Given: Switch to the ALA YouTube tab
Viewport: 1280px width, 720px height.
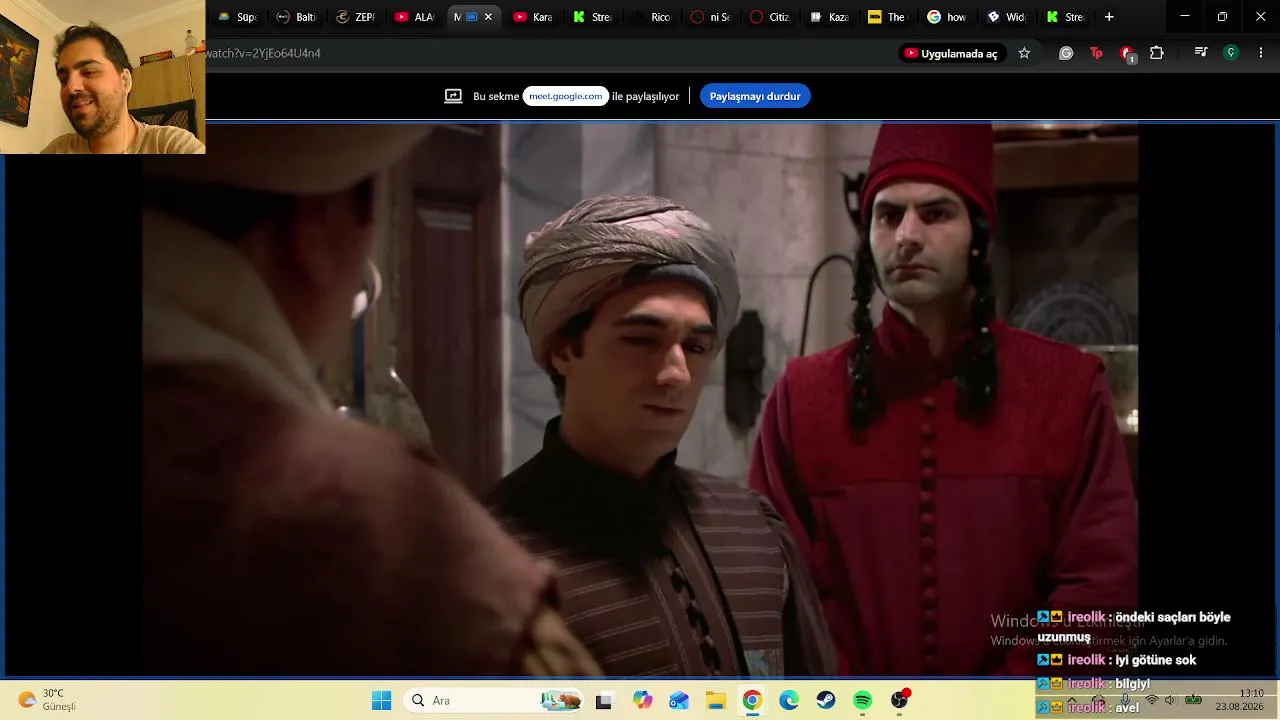Looking at the screenshot, I should [414, 17].
